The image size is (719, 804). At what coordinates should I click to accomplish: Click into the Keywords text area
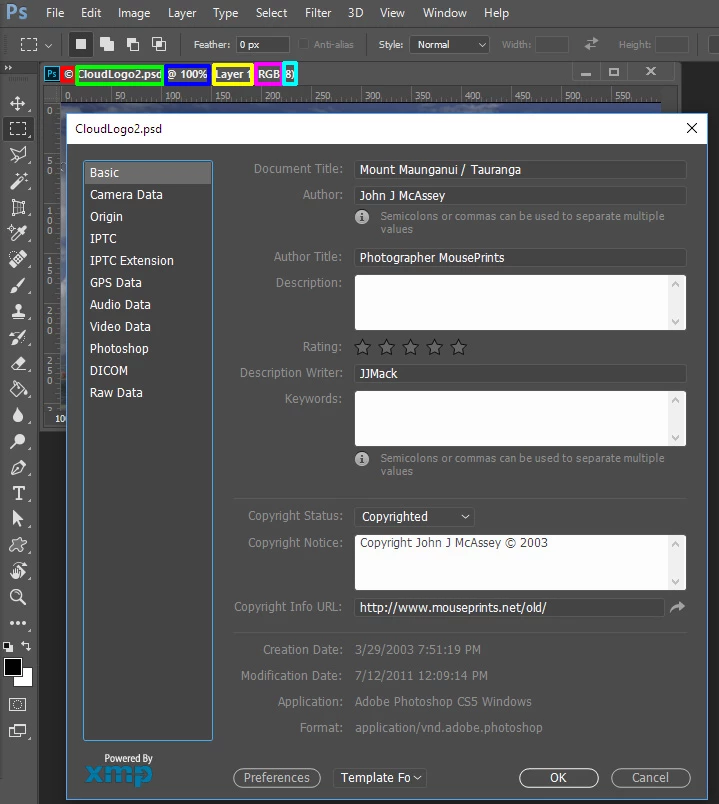point(512,418)
